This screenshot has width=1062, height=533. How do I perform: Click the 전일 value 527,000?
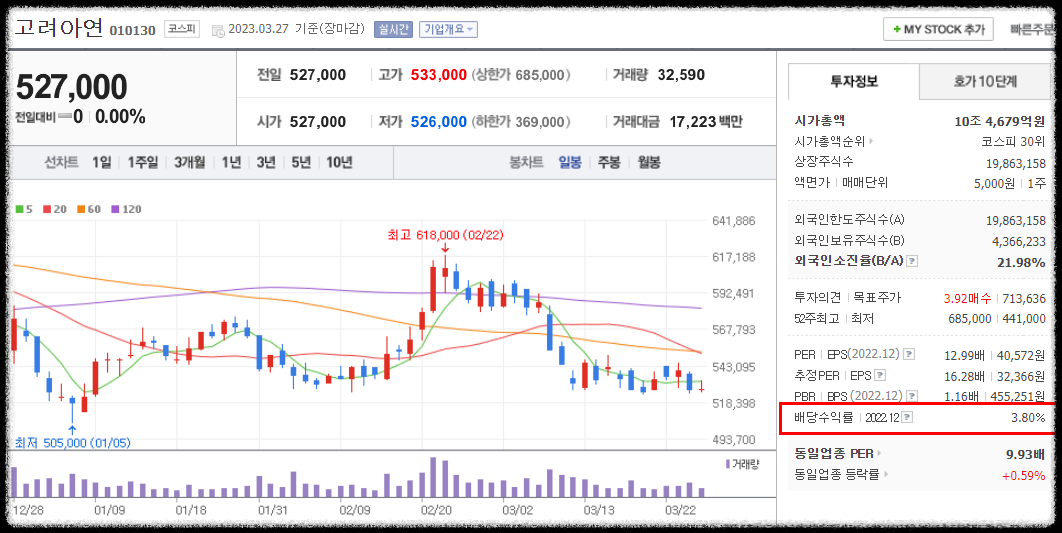[x=318, y=75]
